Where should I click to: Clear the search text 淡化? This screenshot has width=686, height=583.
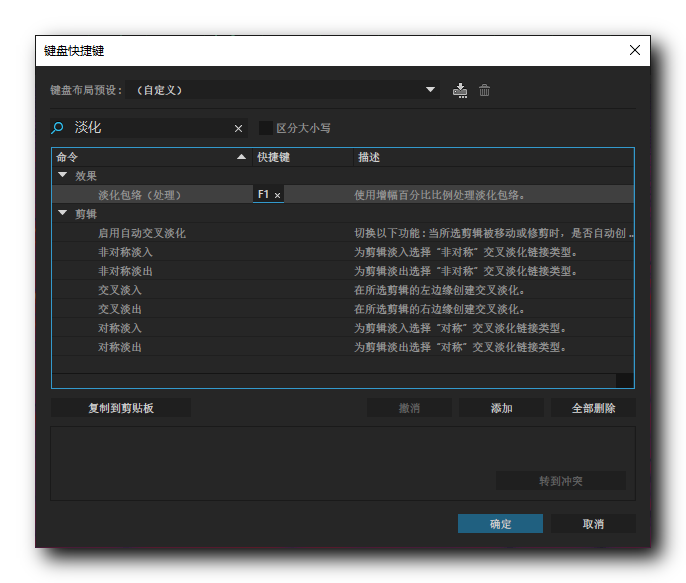238,129
